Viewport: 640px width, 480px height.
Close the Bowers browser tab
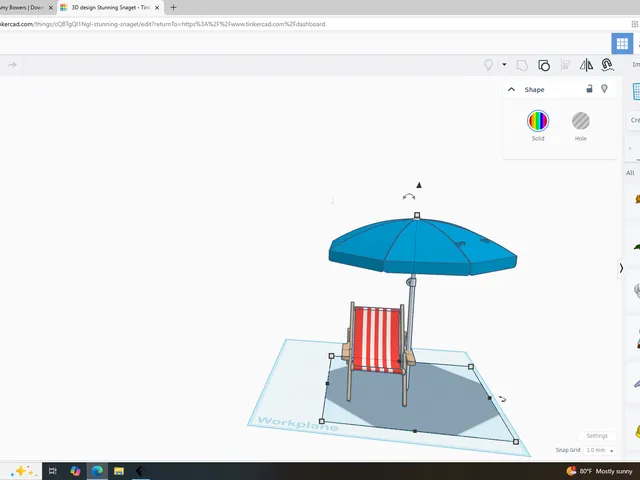51,7
